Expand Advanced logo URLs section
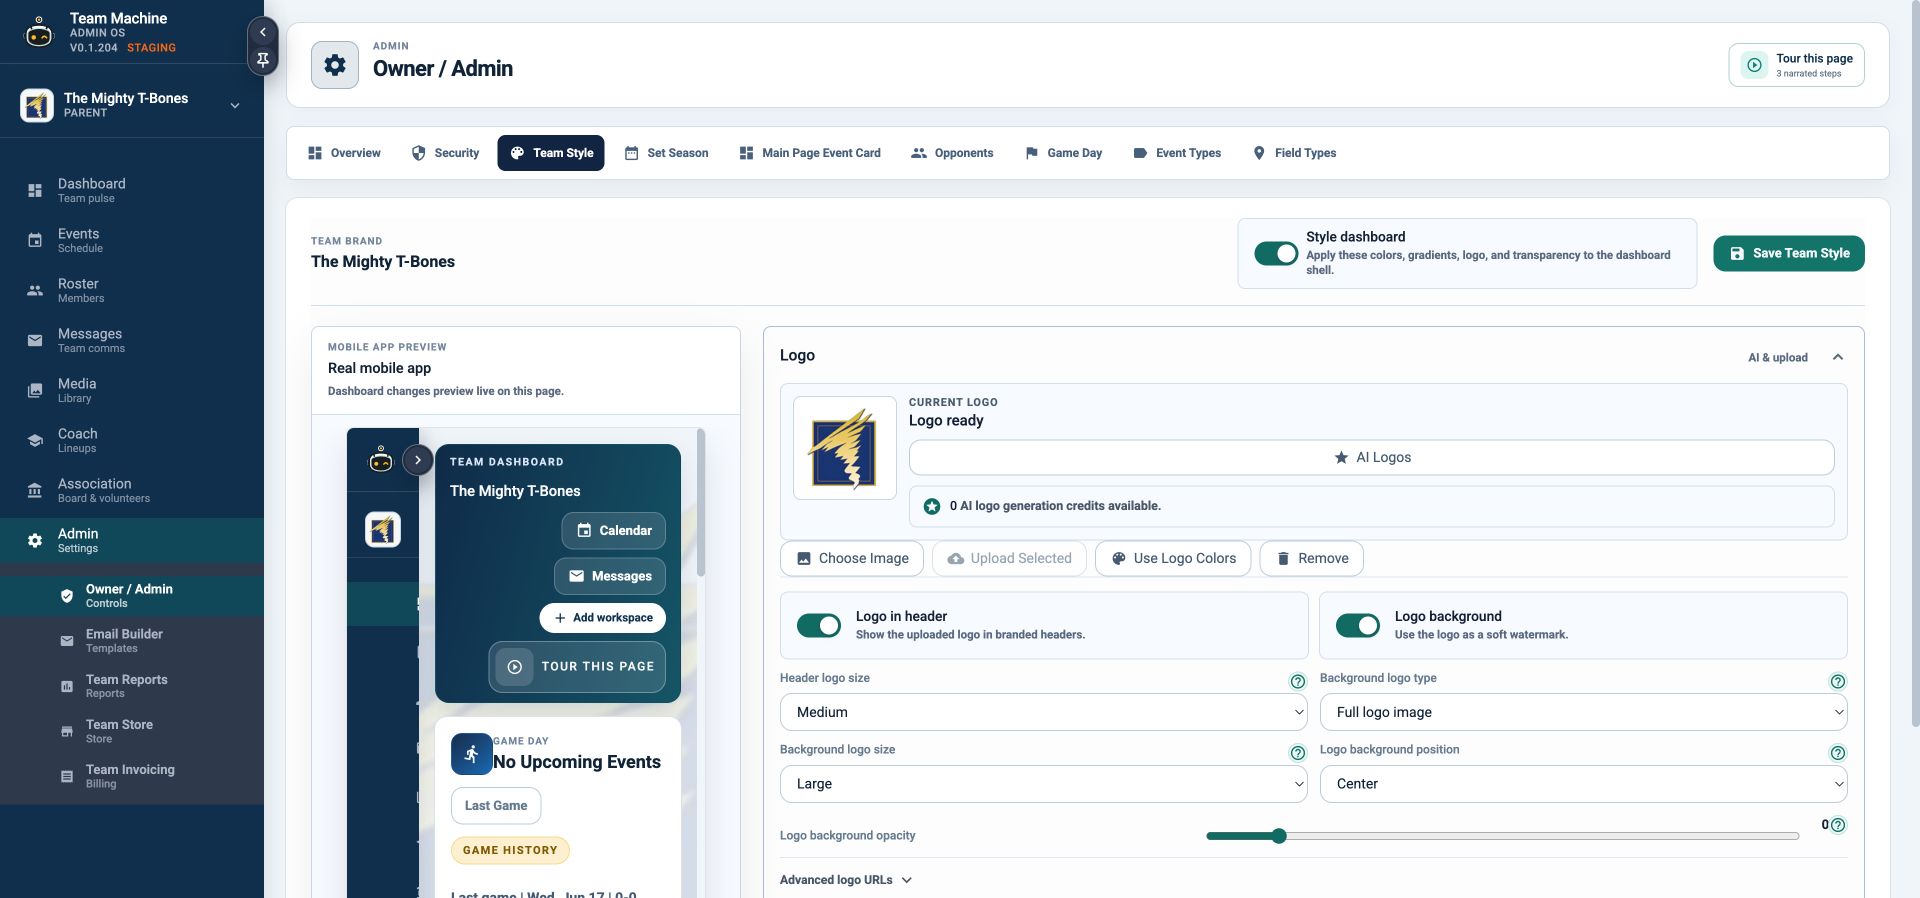The height and width of the screenshot is (898, 1920). (846, 880)
